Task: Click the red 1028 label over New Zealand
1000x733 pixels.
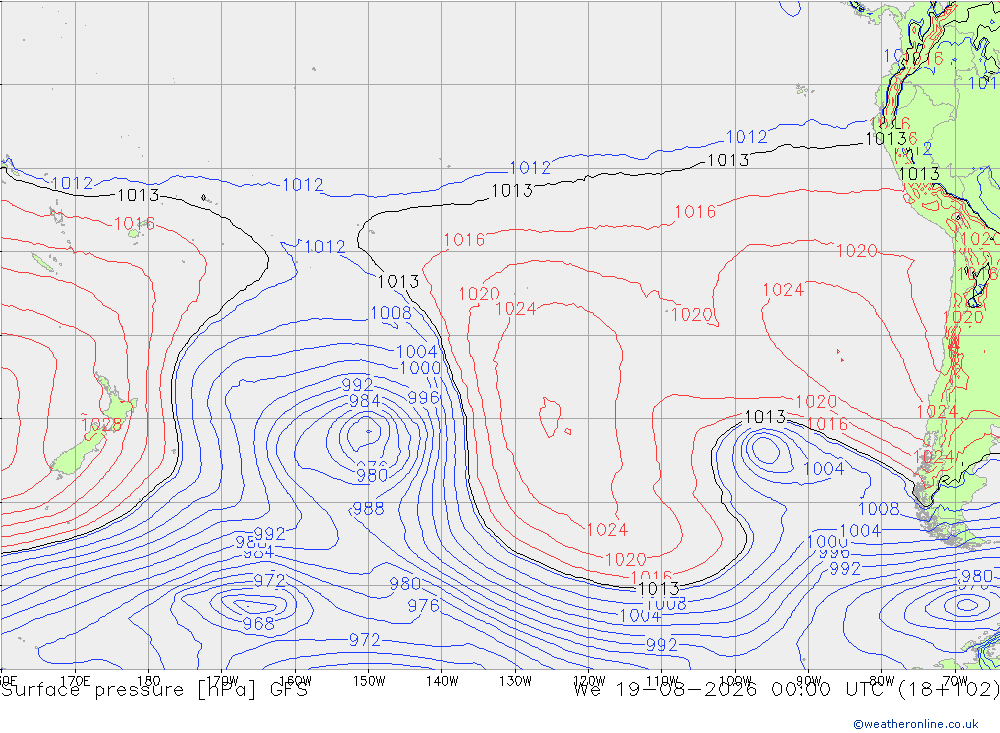Action: 101,424
